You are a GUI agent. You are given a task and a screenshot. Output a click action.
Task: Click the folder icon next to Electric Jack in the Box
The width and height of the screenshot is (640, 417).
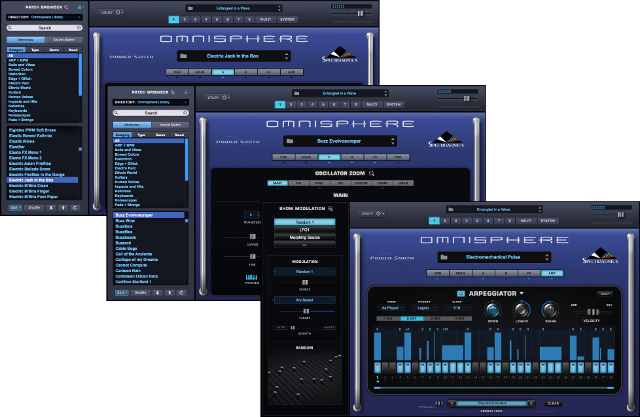pos(184,56)
